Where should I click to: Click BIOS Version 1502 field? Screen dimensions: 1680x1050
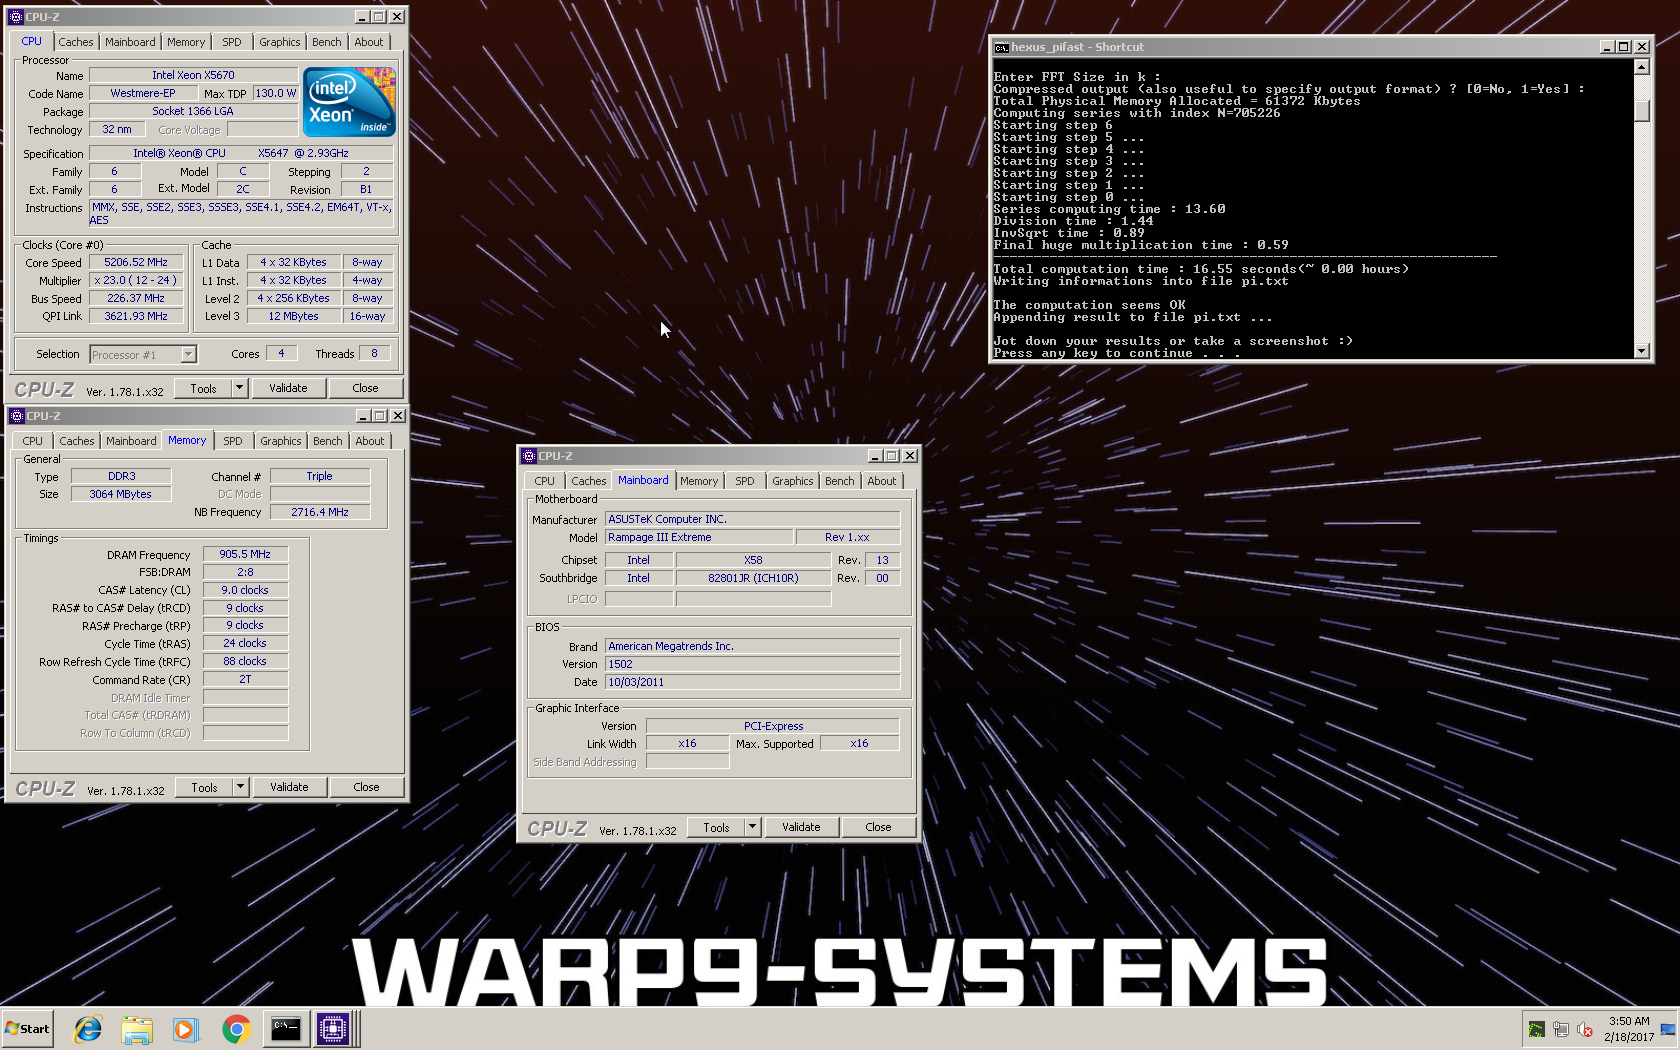pos(752,664)
